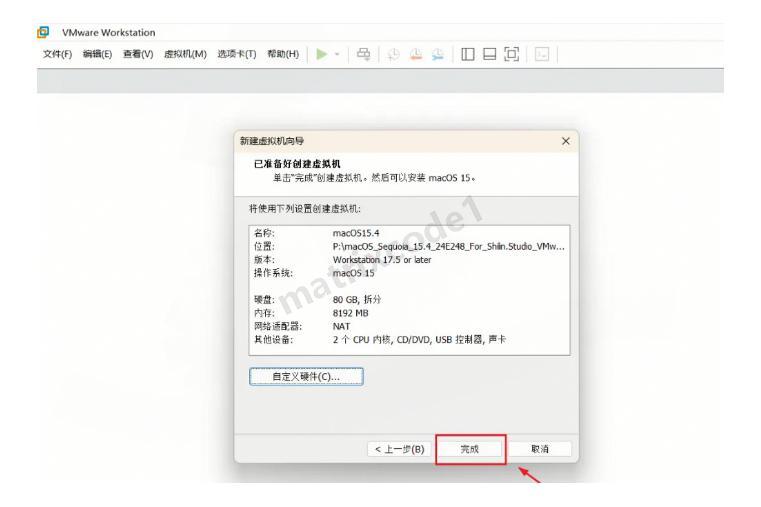Image resolution: width=761 pixels, height=507 pixels.
Task: Click the 操作系统: label in settings list
Action: pos(274,273)
